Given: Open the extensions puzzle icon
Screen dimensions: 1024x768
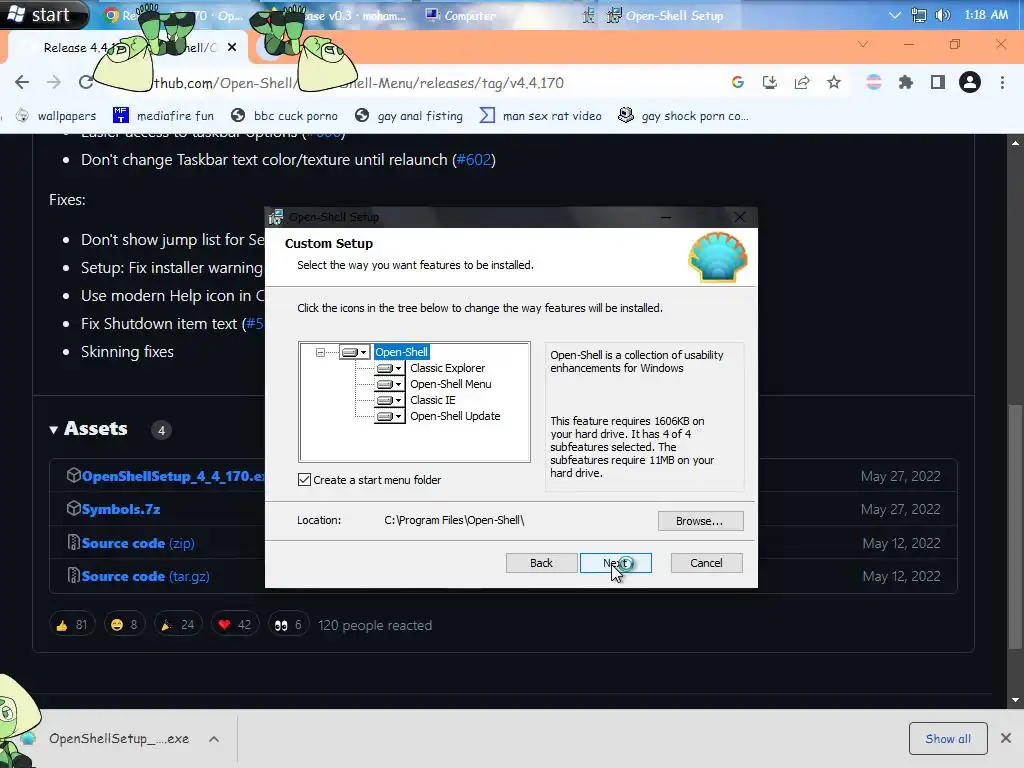Looking at the screenshot, I should (x=906, y=82).
